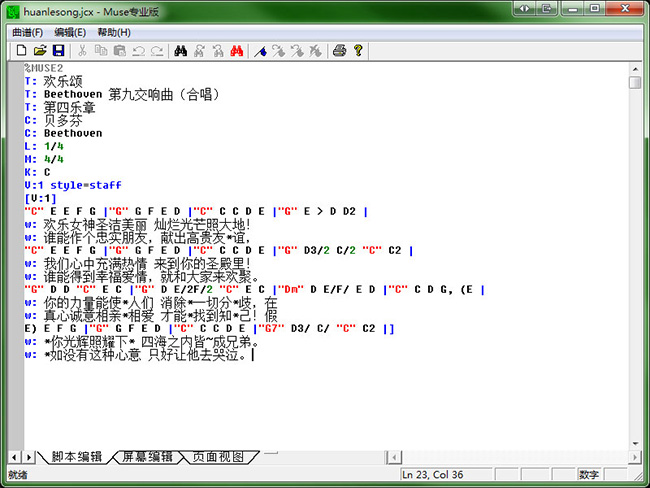Click the Paste clipboard icon
The image size is (650, 488).
point(119,51)
